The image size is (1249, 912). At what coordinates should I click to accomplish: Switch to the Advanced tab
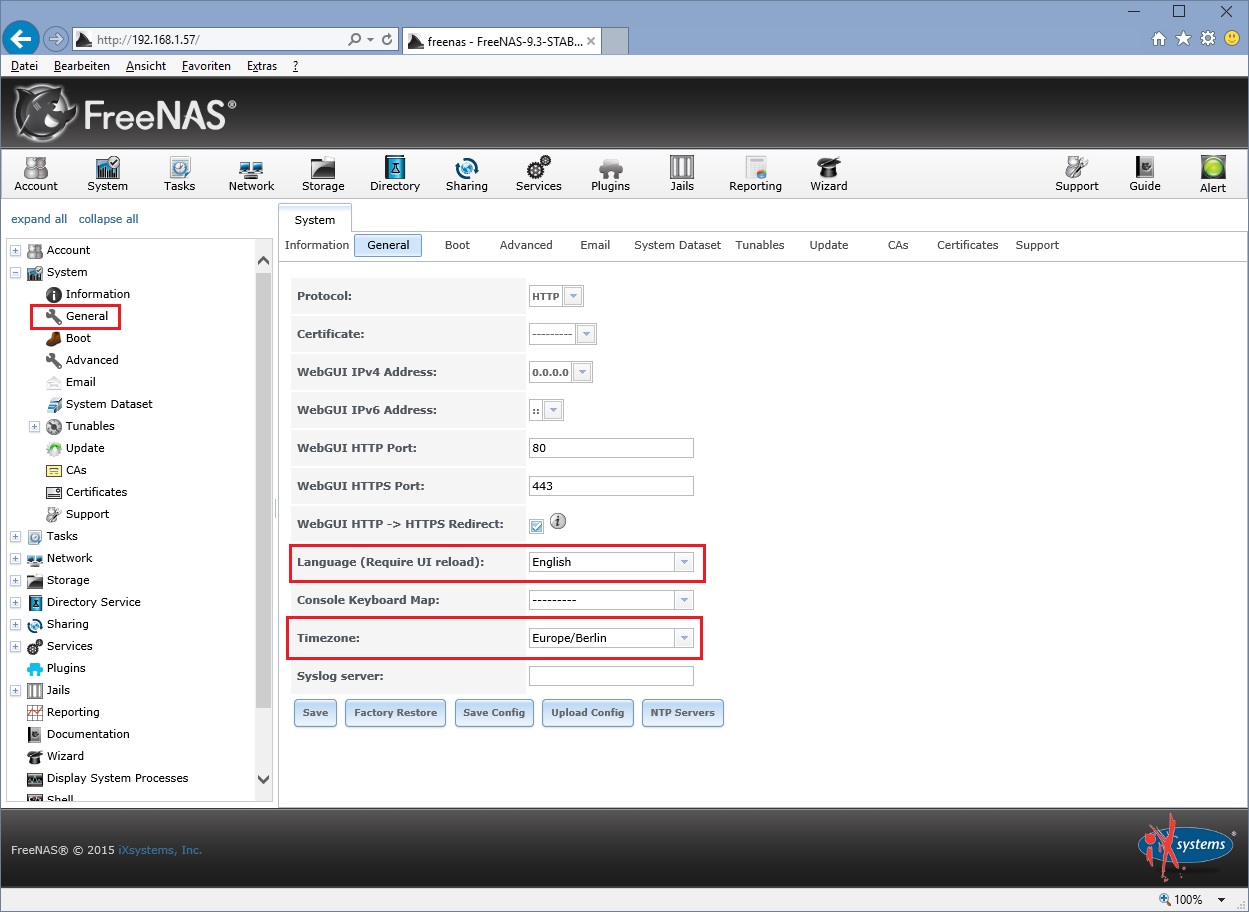[x=526, y=245]
